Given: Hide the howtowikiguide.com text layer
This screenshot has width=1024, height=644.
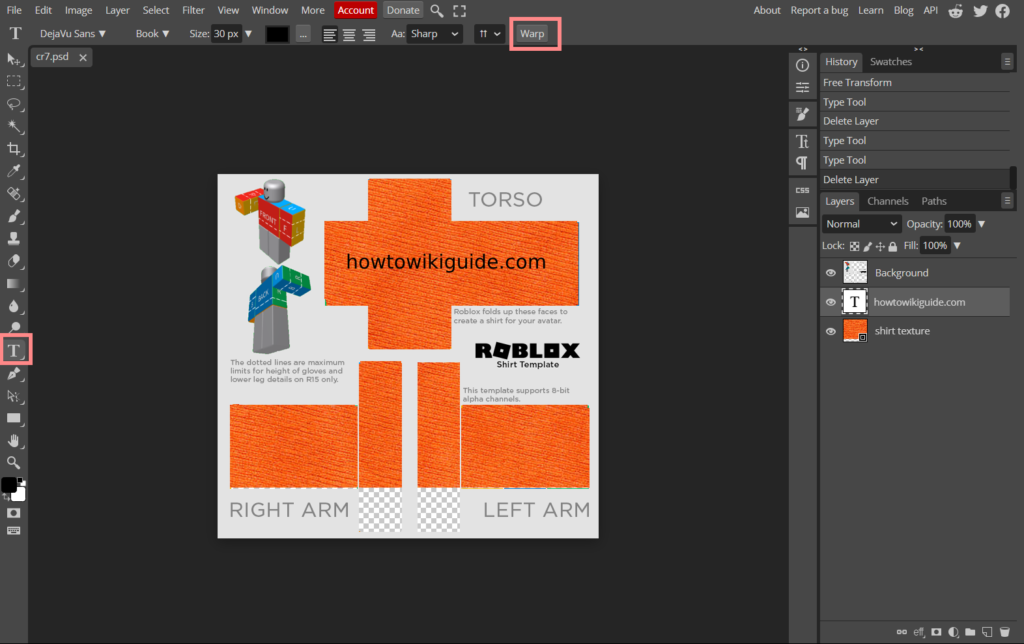Looking at the screenshot, I should [831, 302].
